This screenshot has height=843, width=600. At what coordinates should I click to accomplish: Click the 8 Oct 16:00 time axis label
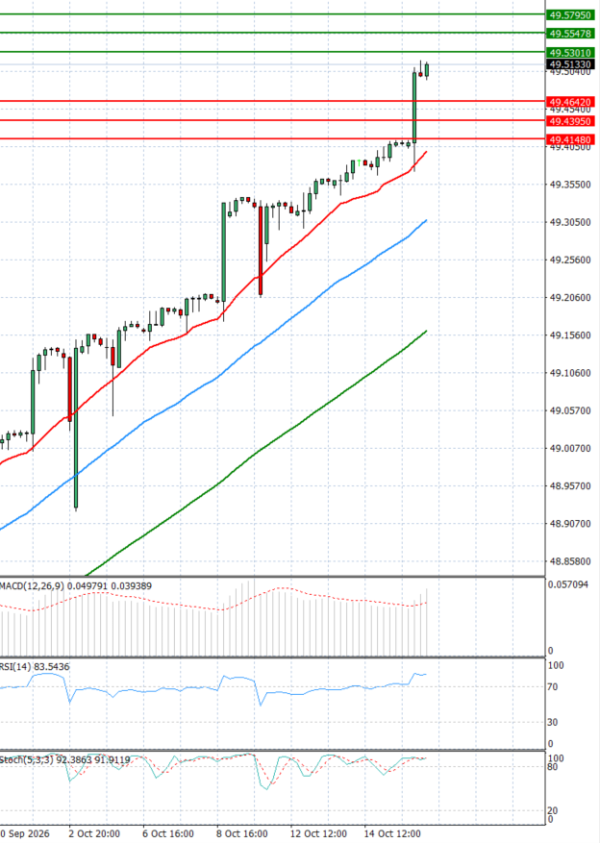[242, 833]
